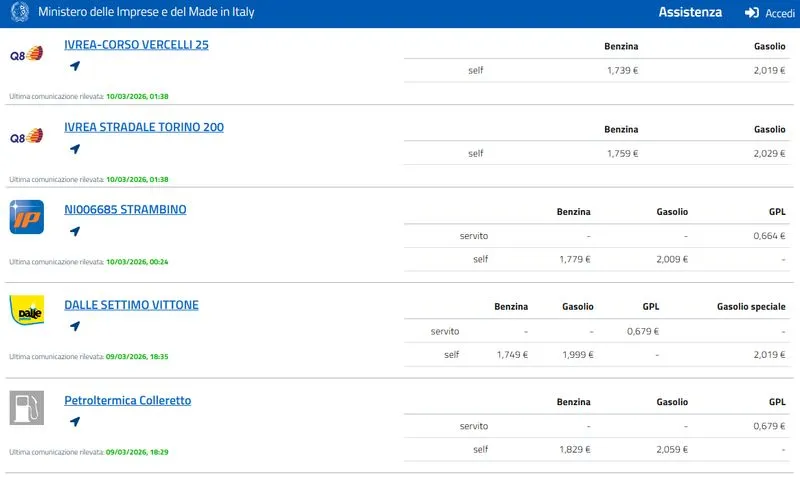Open navigation arrow for Ivrea Stradale Torino 200
The height and width of the screenshot is (480, 800).
point(74,149)
